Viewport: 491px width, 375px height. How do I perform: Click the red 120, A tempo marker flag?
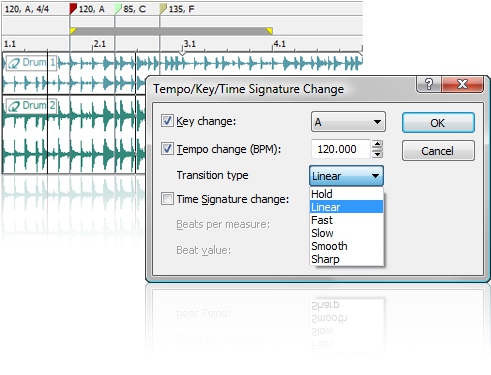[x=73, y=9]
